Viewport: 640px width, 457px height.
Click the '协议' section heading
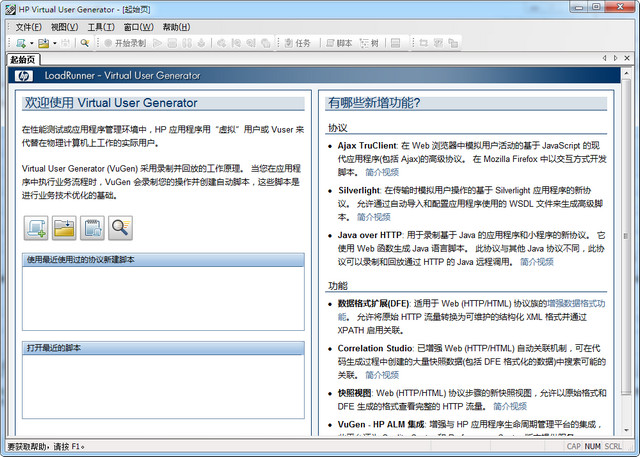(338, 128)
